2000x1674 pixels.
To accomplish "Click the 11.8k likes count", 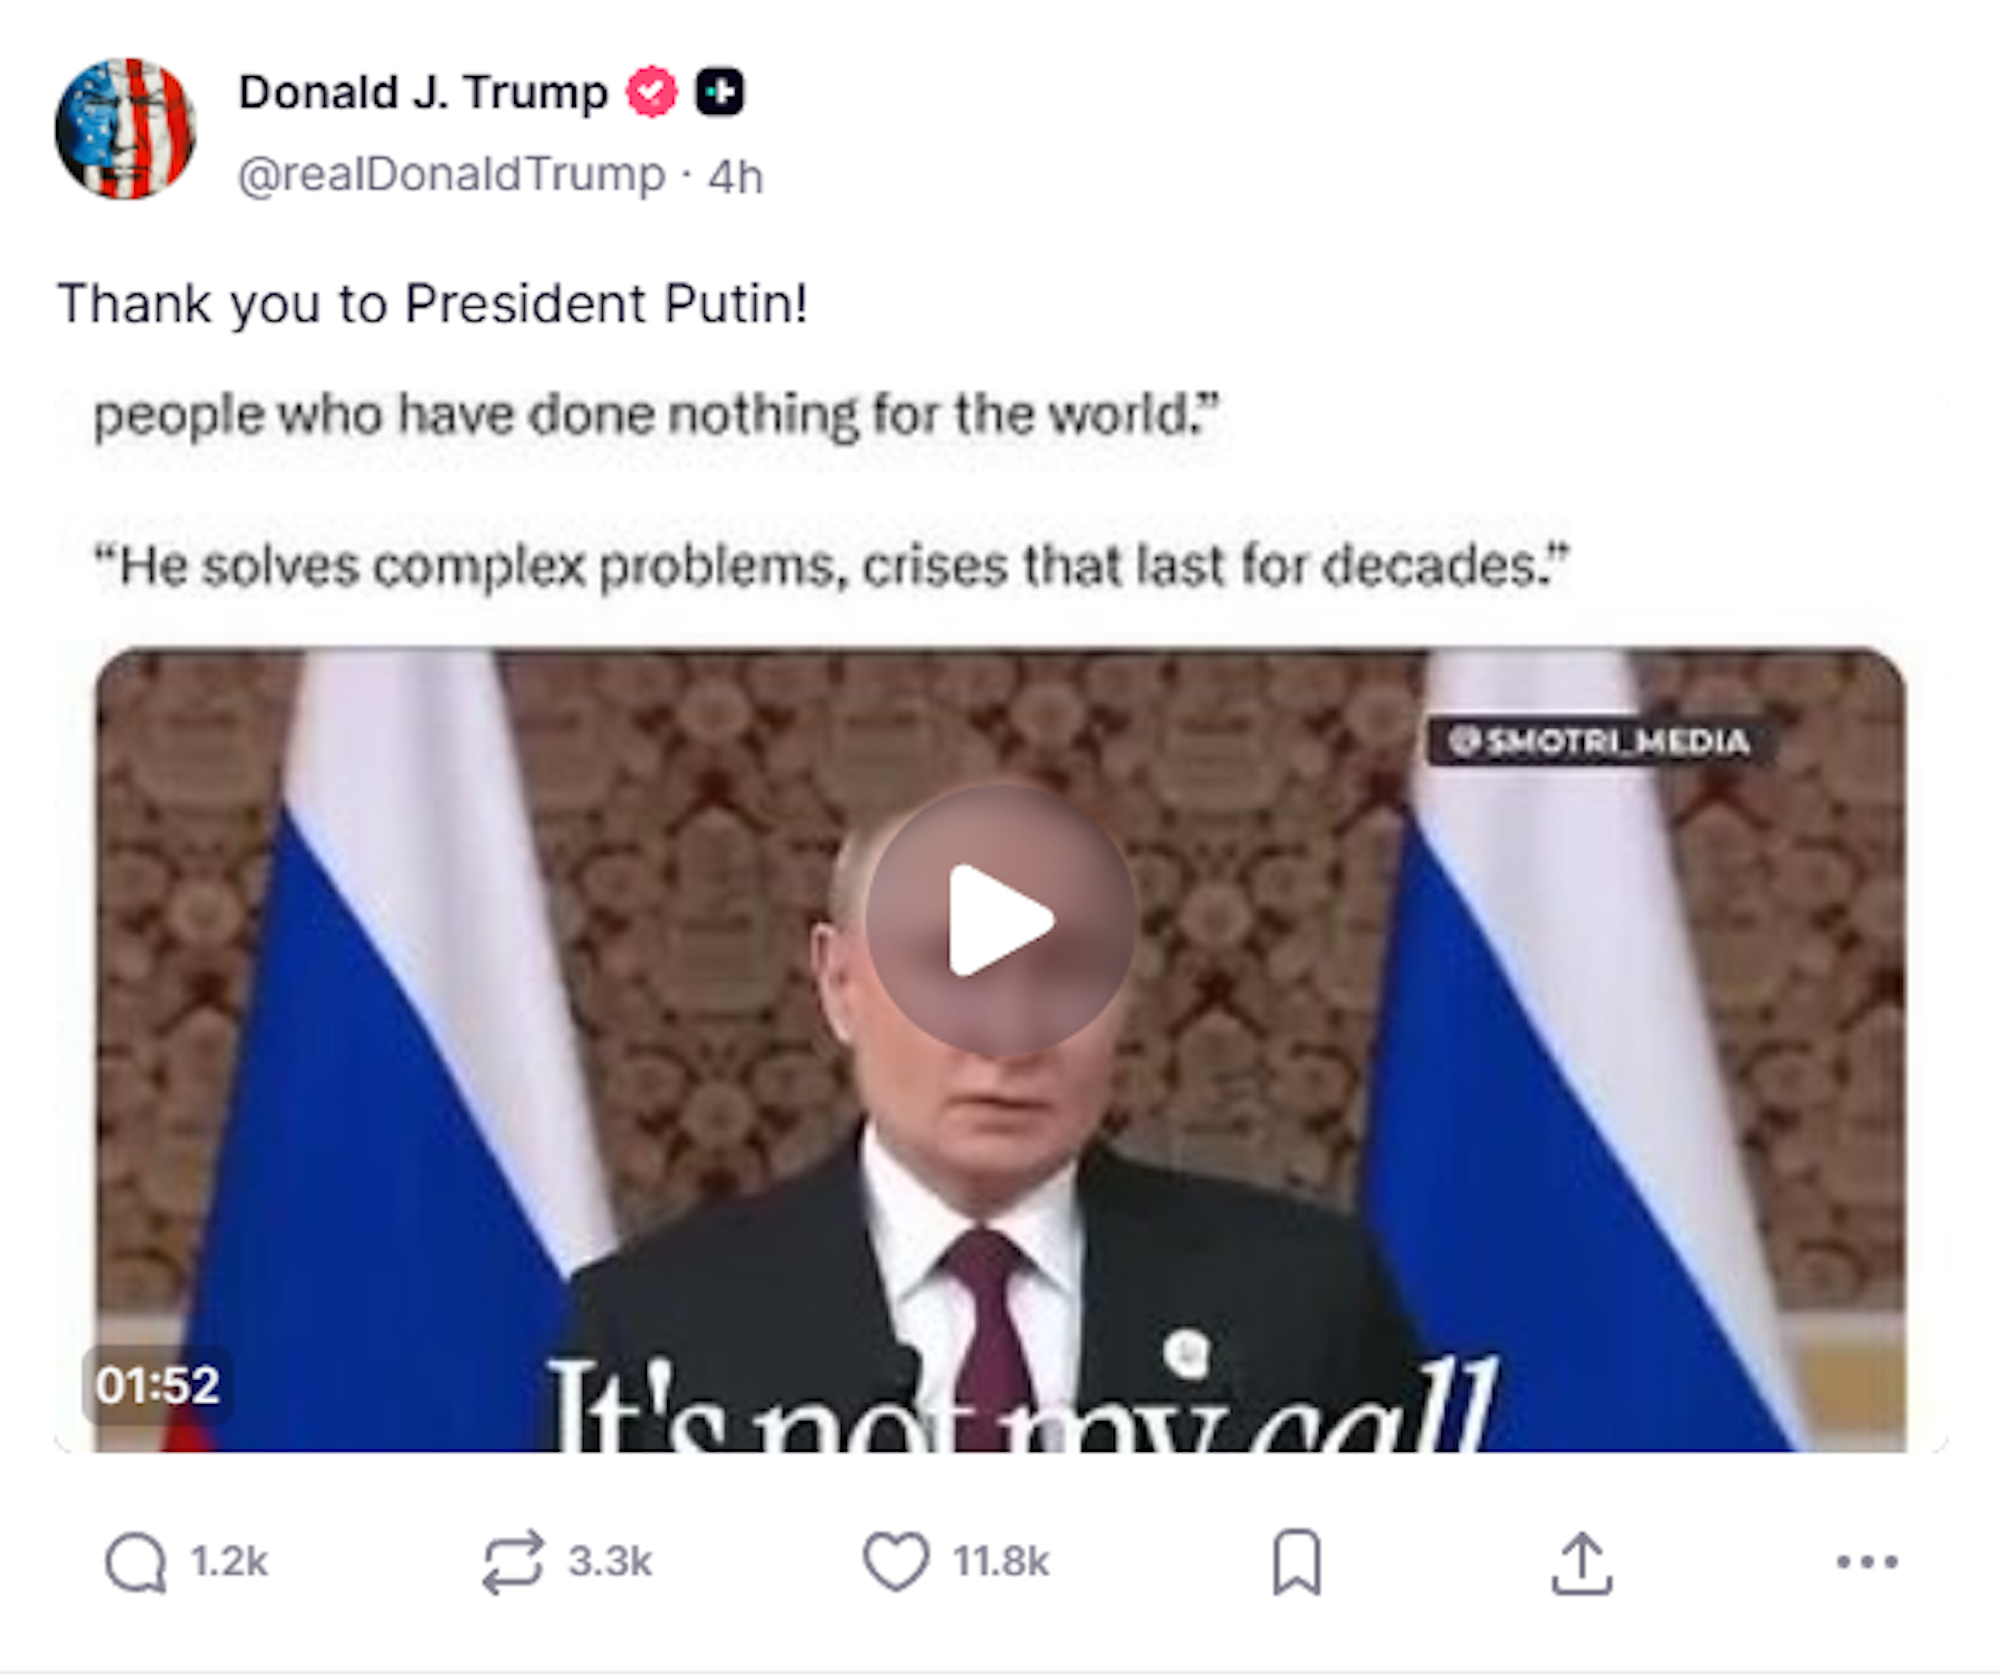I will [1001, 1562].
